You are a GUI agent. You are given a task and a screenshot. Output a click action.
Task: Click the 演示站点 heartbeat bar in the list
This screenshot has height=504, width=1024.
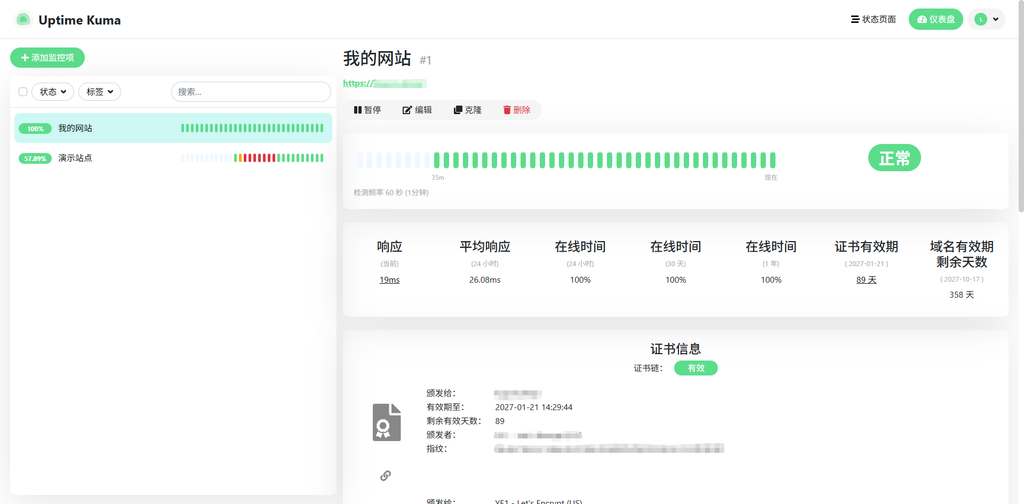point(252,158)
